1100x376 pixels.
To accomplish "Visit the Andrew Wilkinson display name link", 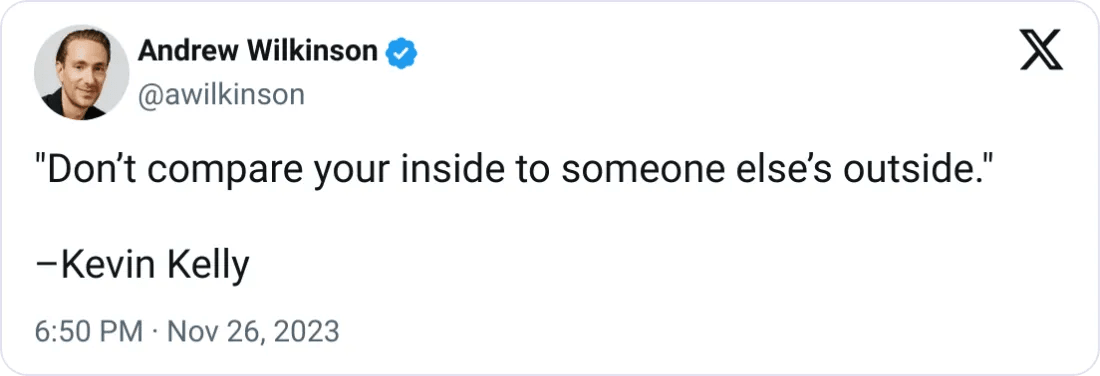I will (x=257, y=52).
